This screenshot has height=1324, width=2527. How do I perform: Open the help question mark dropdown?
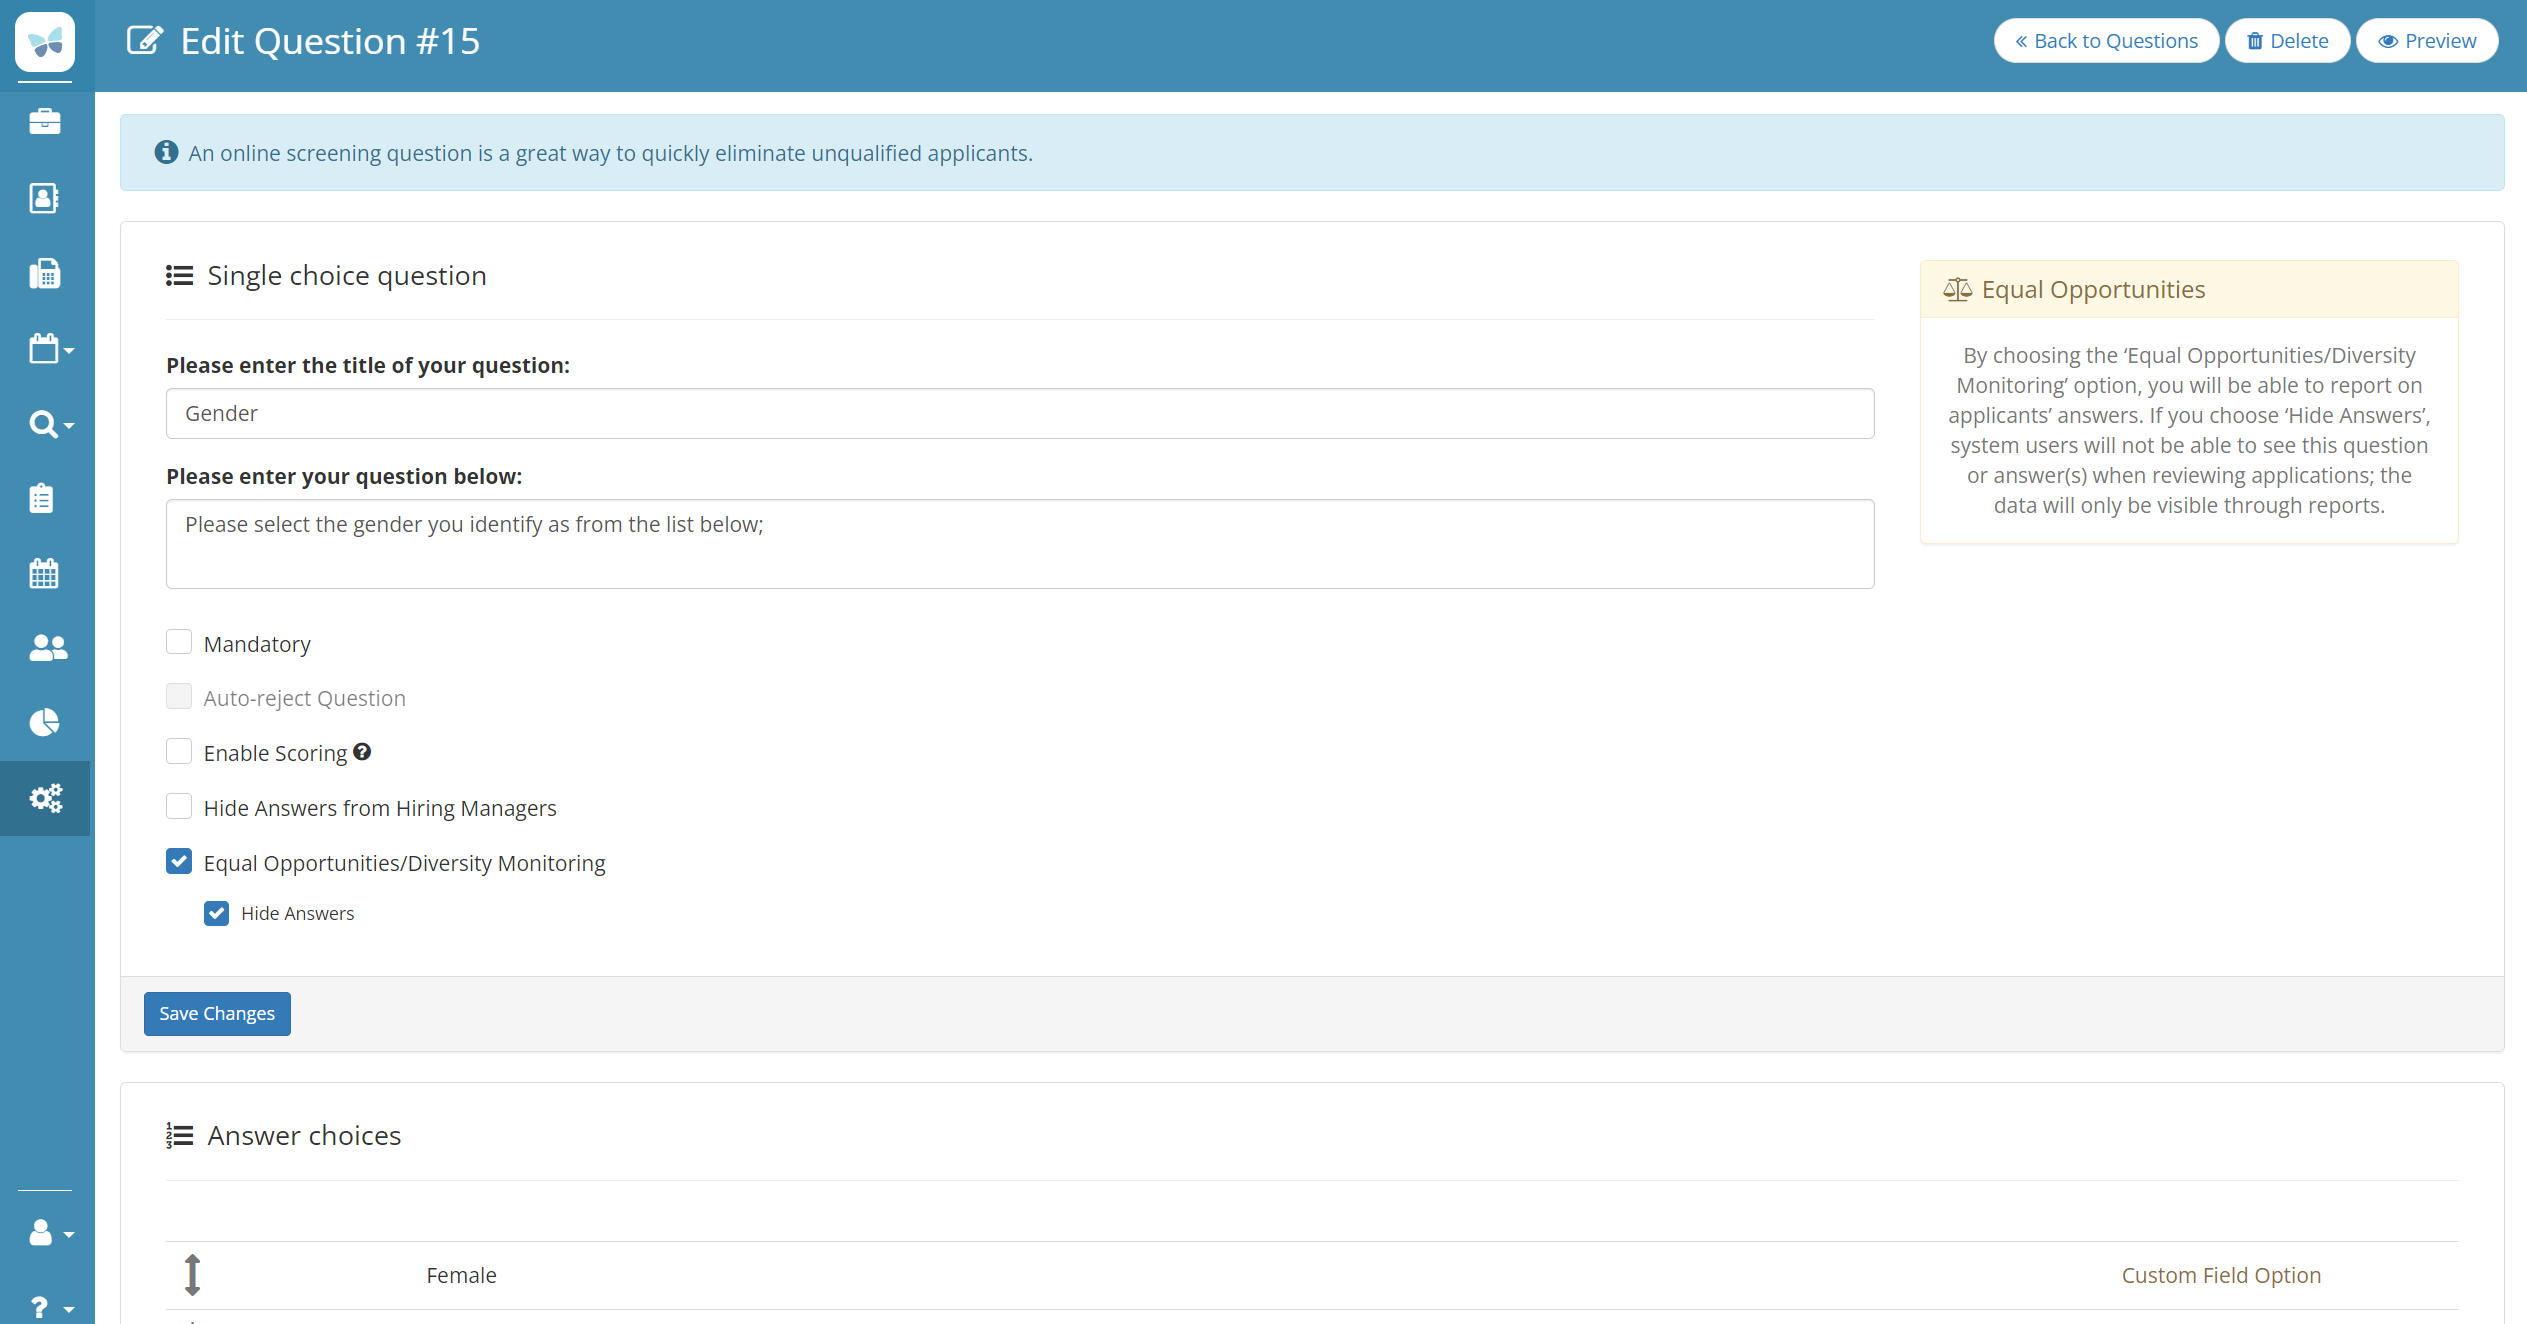50,1307
